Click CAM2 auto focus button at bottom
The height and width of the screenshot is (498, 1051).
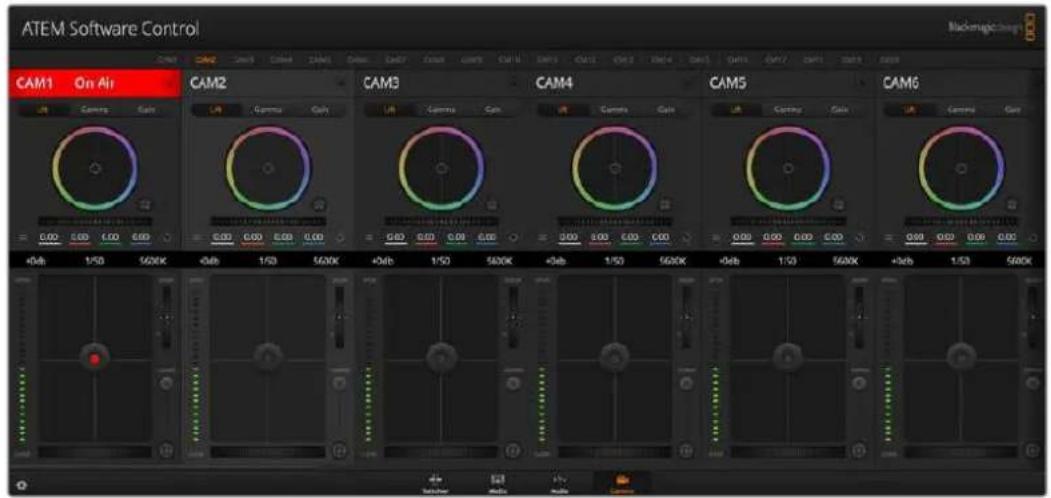pyautogui.click(x=340, y=451)
